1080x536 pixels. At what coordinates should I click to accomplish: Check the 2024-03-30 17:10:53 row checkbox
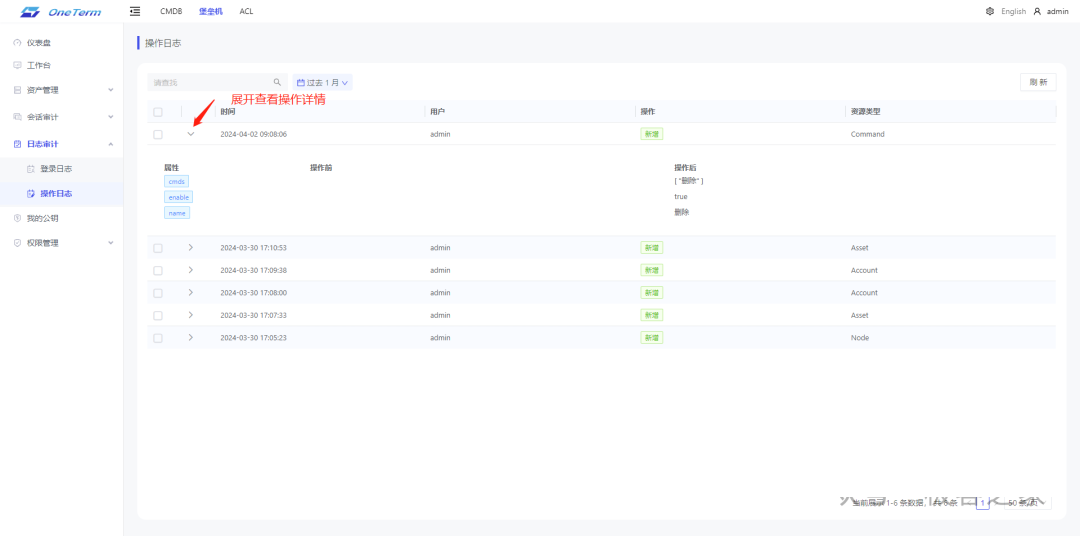click(x=158, y=247)
